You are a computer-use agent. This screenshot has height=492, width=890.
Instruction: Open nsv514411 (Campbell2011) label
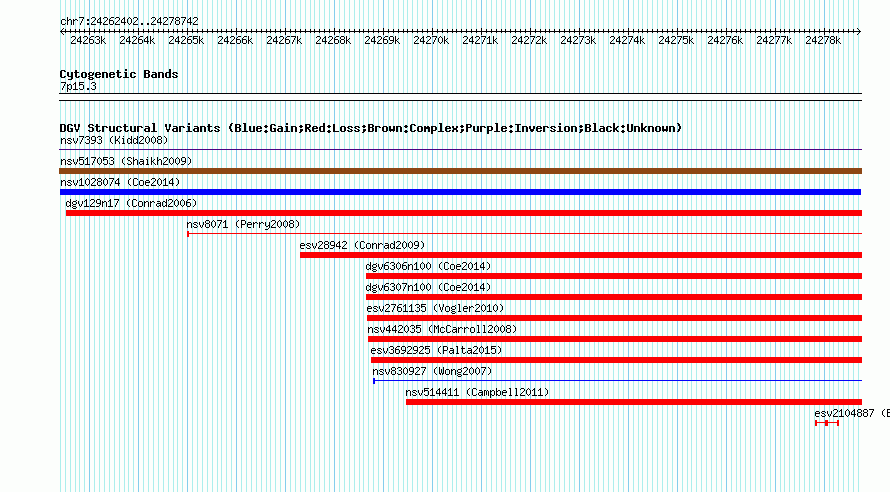[x=477, y=392]
